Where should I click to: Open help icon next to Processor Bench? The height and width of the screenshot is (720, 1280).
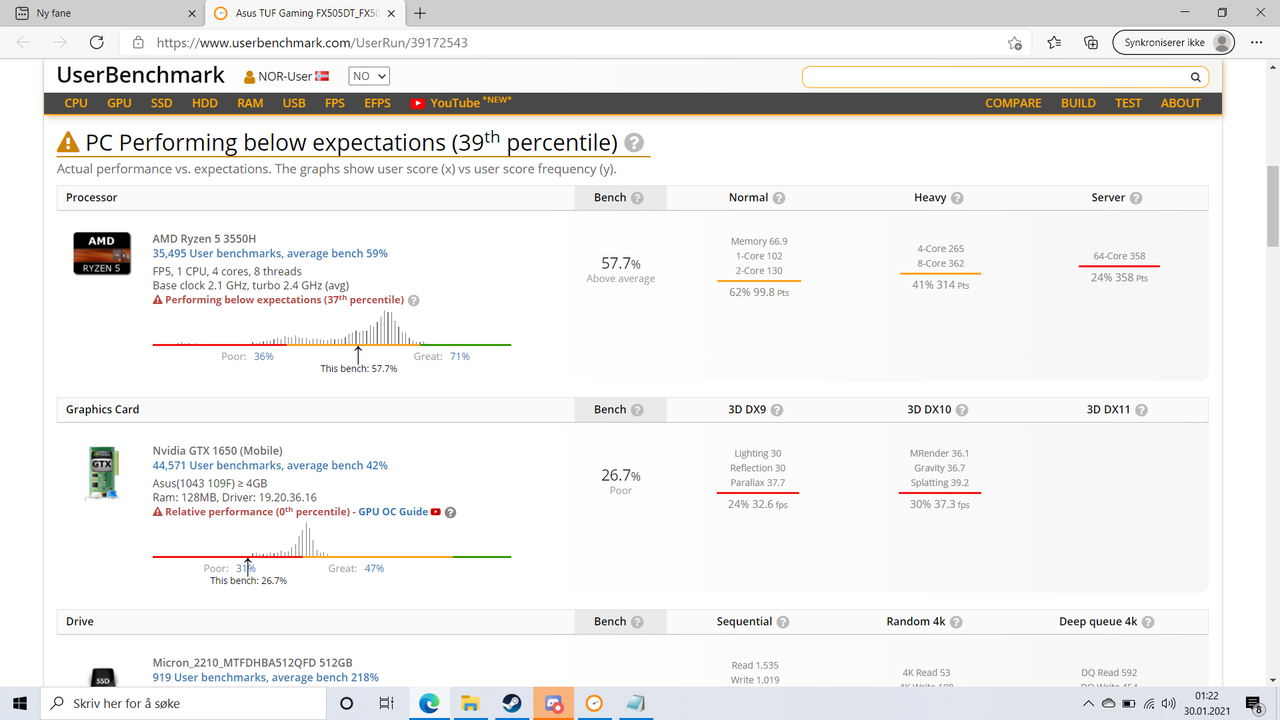tap(637, 198)
